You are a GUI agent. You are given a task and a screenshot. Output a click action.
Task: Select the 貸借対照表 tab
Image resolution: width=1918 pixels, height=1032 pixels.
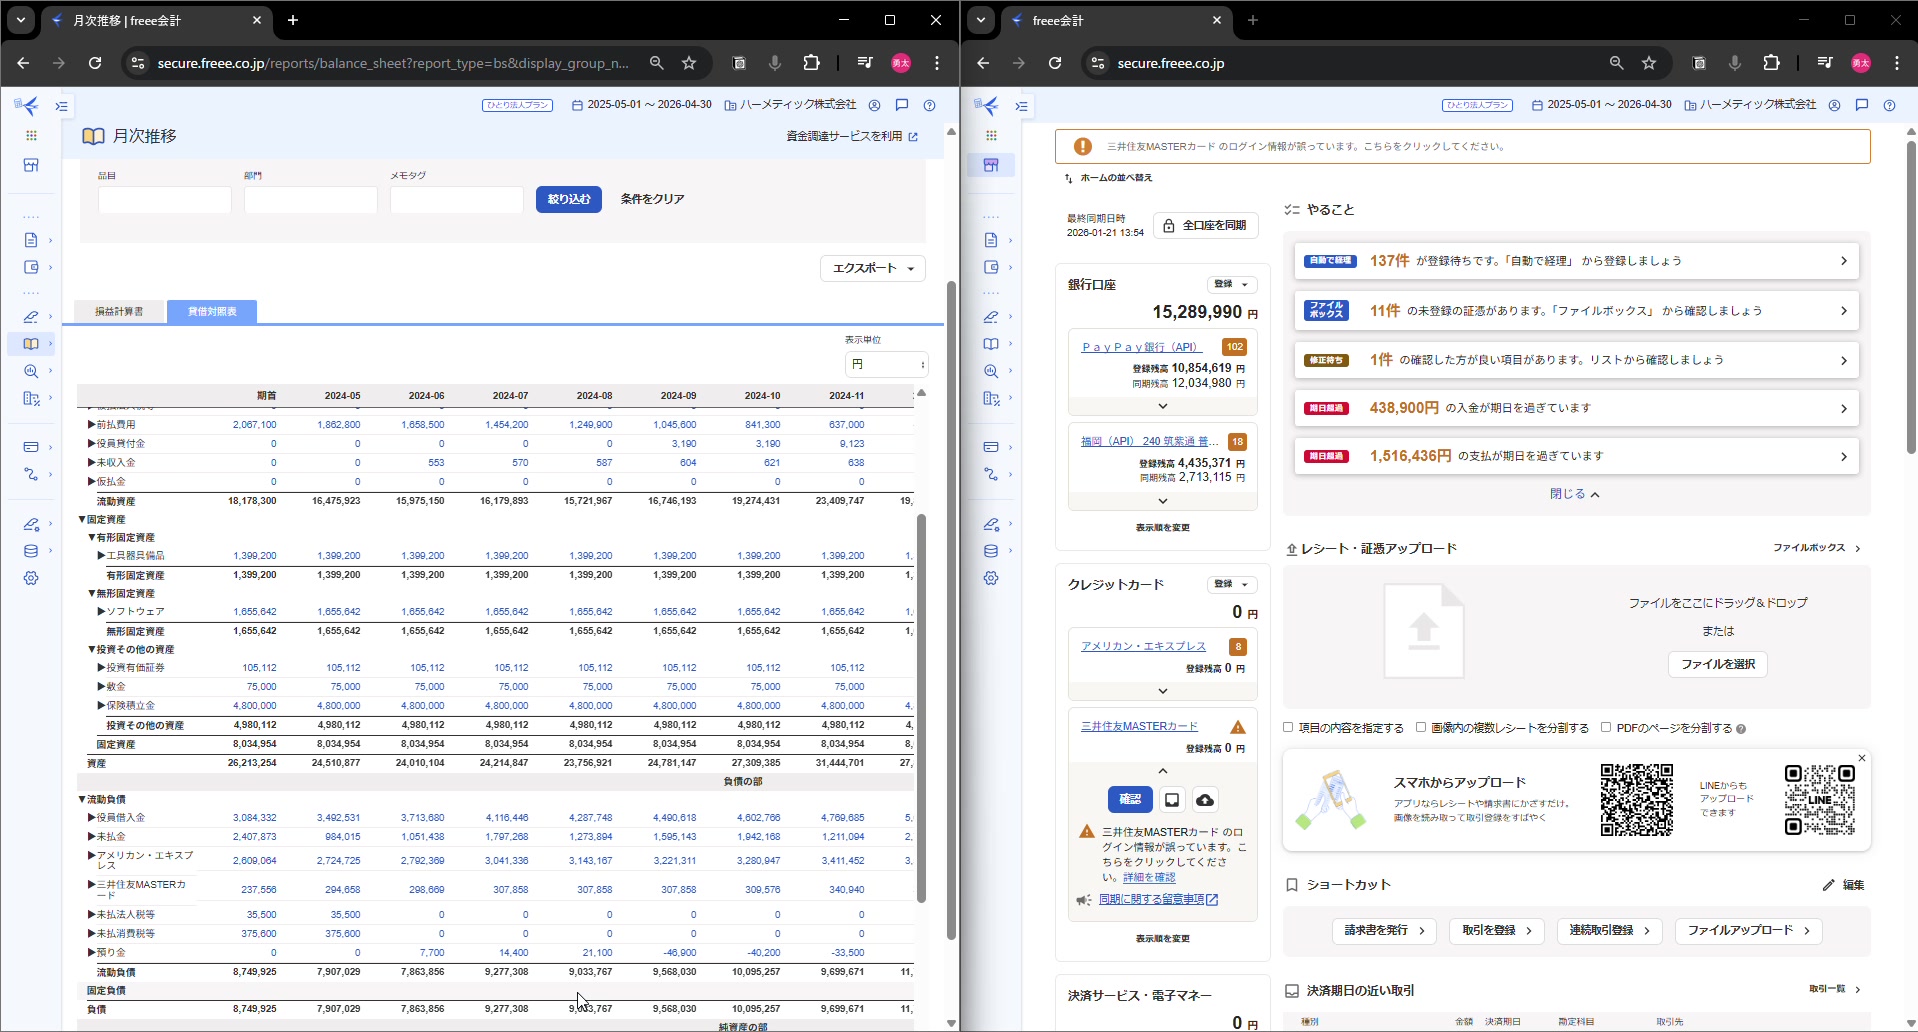212,312
